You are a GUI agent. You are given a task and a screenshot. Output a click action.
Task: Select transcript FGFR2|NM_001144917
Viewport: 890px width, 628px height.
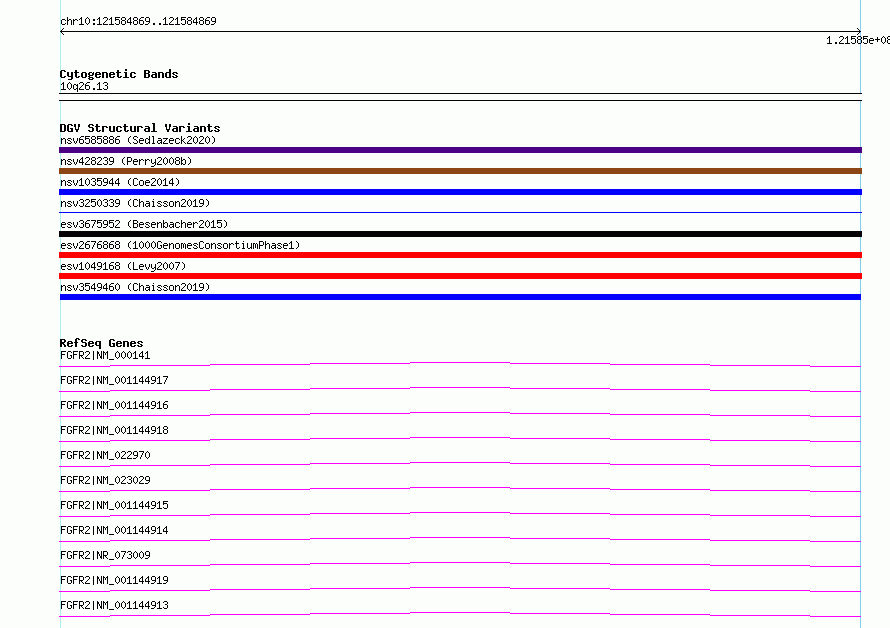pyautogui.click(x=114, y=380)
